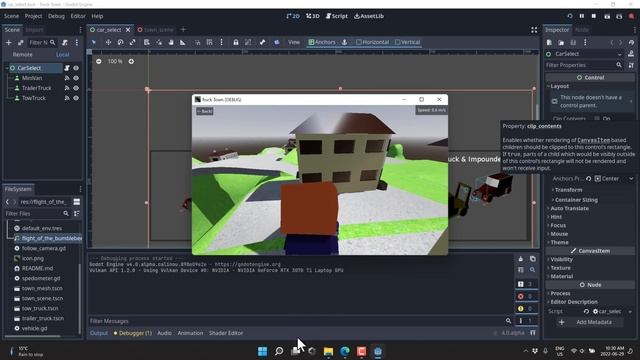Image resolution: width=640 pixels, height=360 pixels.
Task: Open the Project menu
Action: coord(33,16)
